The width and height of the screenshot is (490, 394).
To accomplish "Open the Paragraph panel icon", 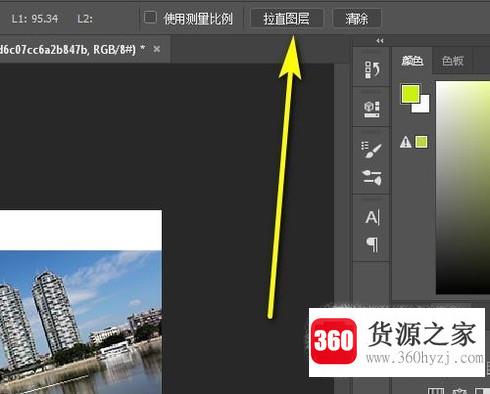I will tap(372, 245).
